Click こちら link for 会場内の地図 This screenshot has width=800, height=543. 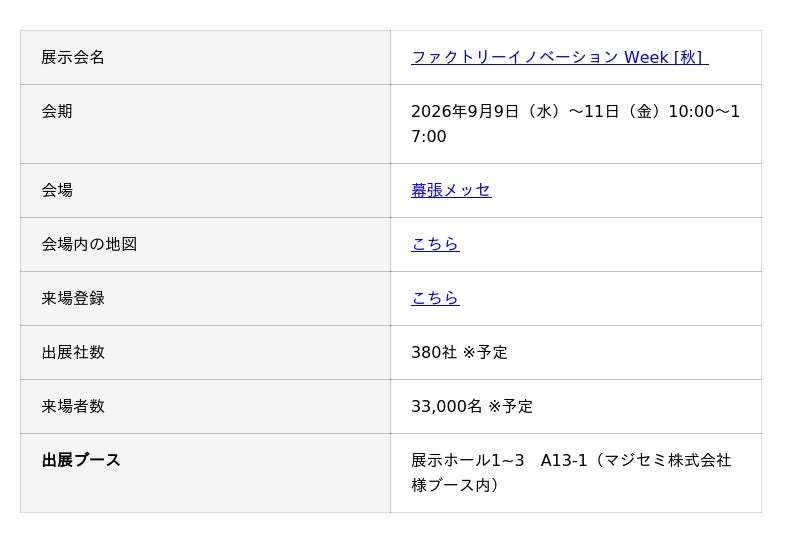435,244
